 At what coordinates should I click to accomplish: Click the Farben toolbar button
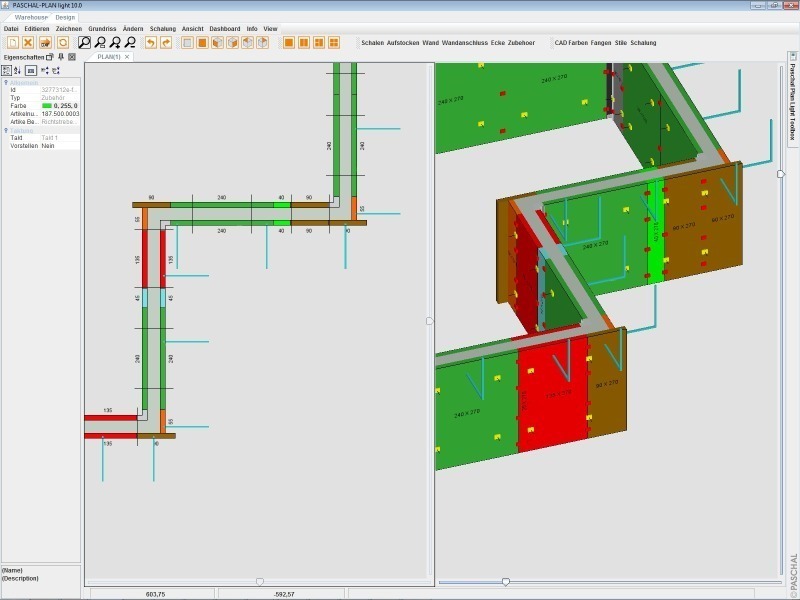click(578, 43)
